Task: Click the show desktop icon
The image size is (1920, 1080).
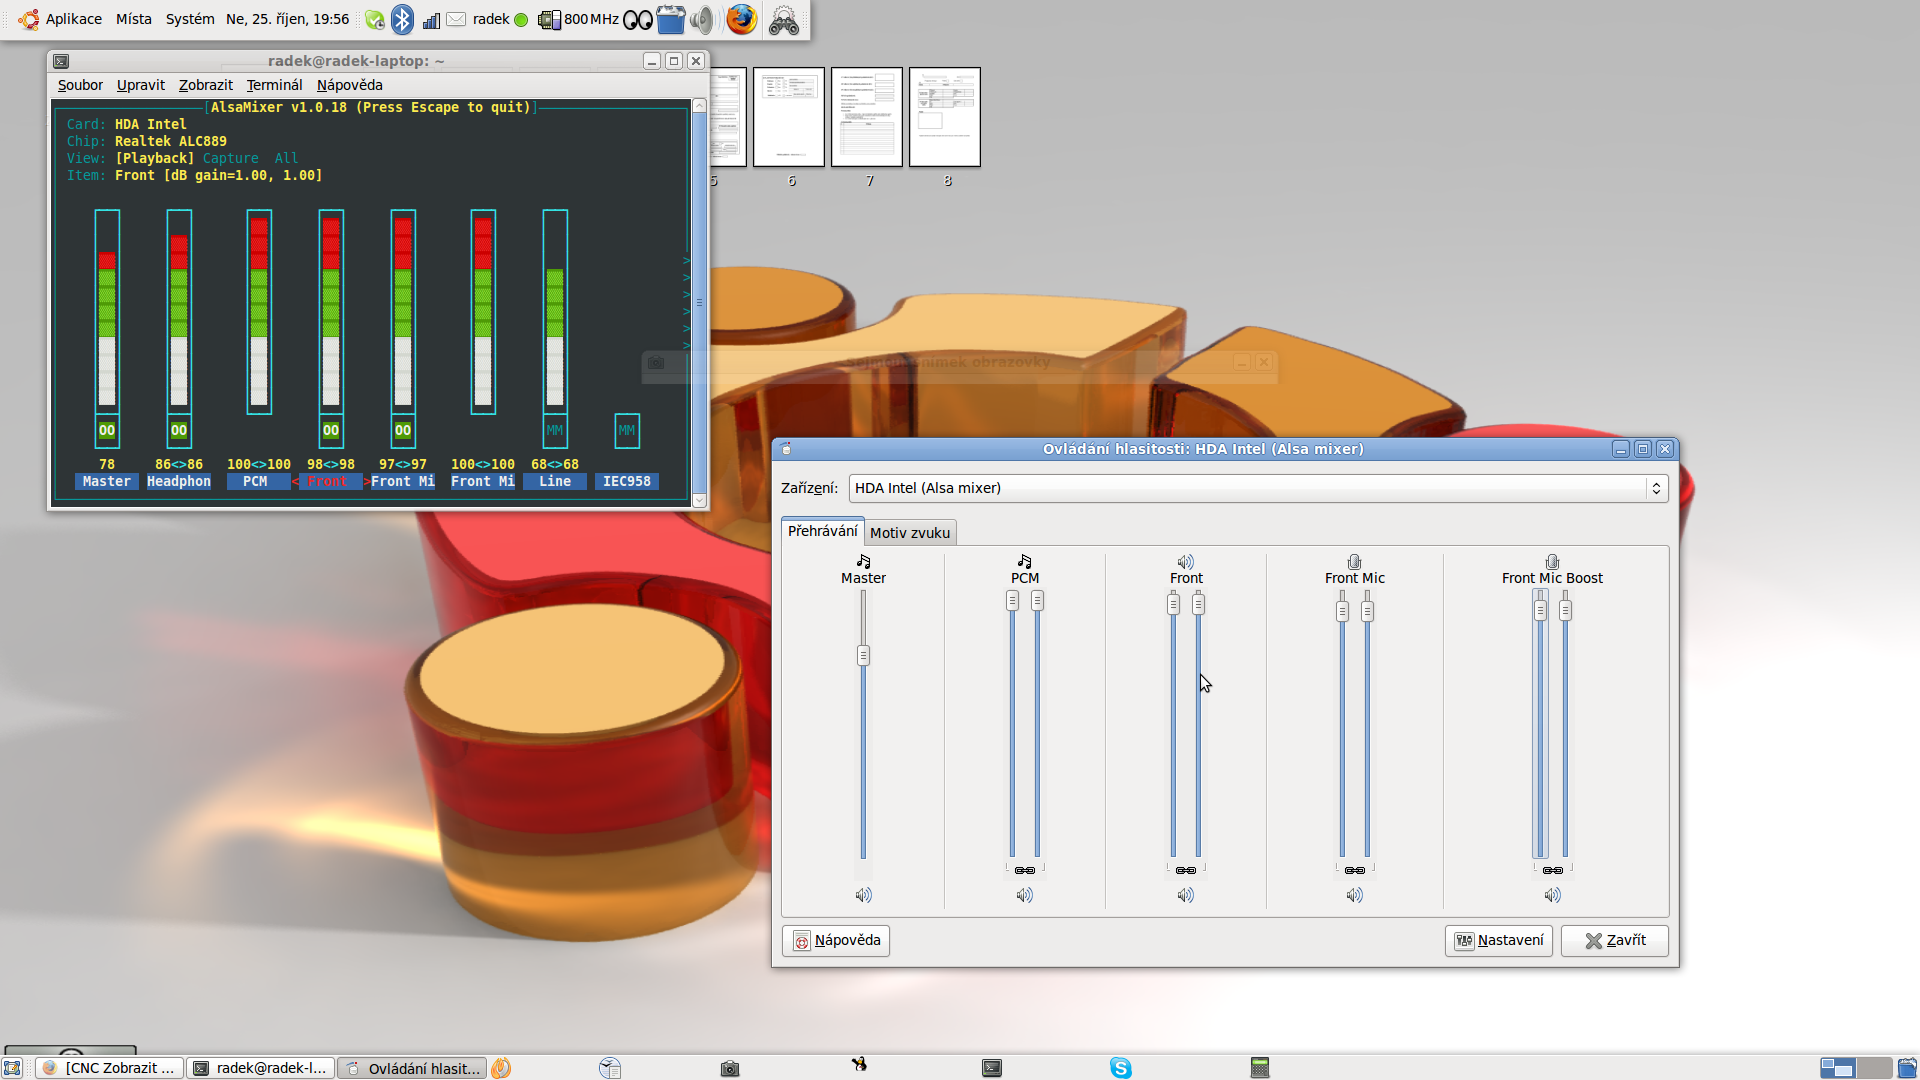Action: pos(12,1068)
